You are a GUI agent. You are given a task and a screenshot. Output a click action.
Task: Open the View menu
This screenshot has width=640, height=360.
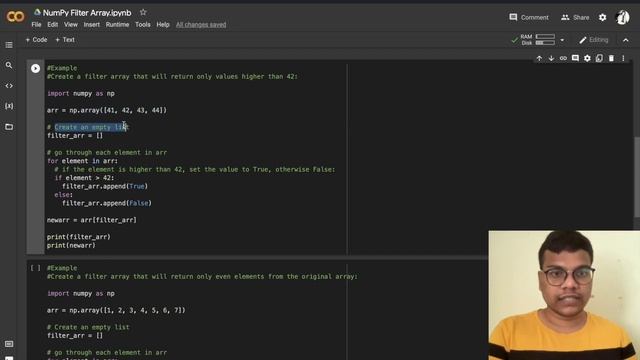point(71,24)
